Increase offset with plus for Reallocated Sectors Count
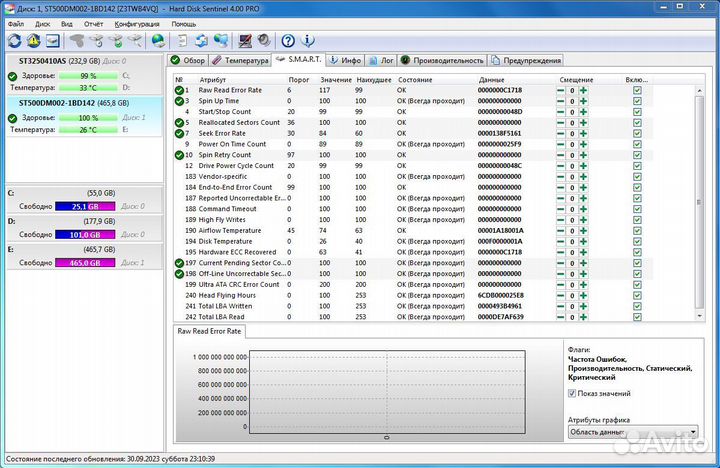 [583, 123]
